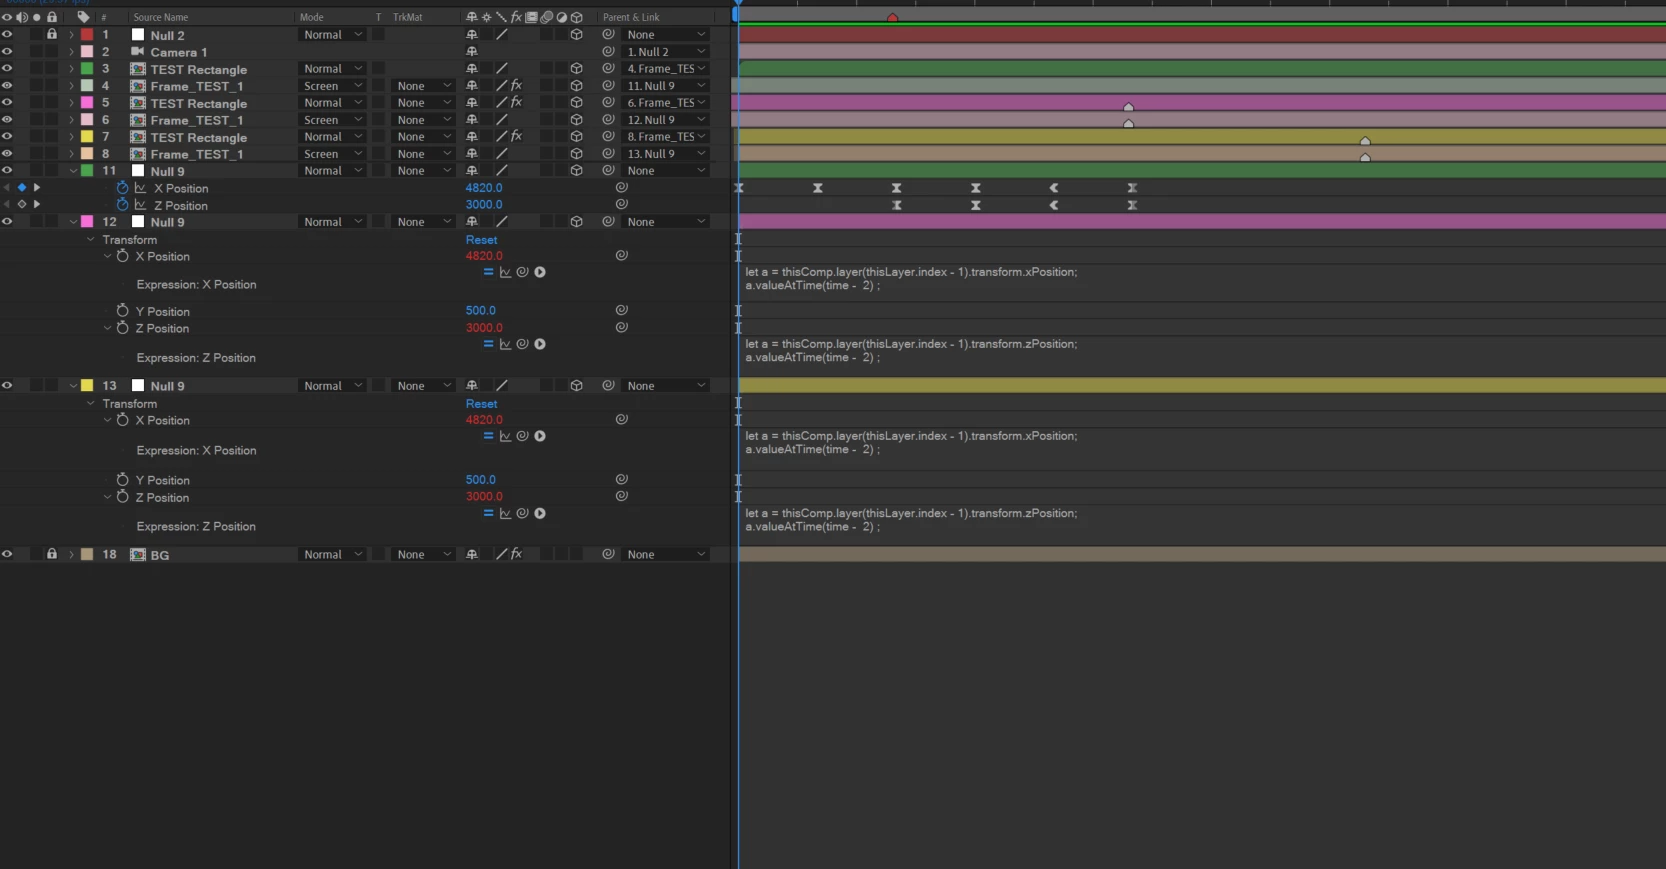Click red label color swatch of layer 1
The width and height of the screenshot is (1666, 869).
point(87,35)
